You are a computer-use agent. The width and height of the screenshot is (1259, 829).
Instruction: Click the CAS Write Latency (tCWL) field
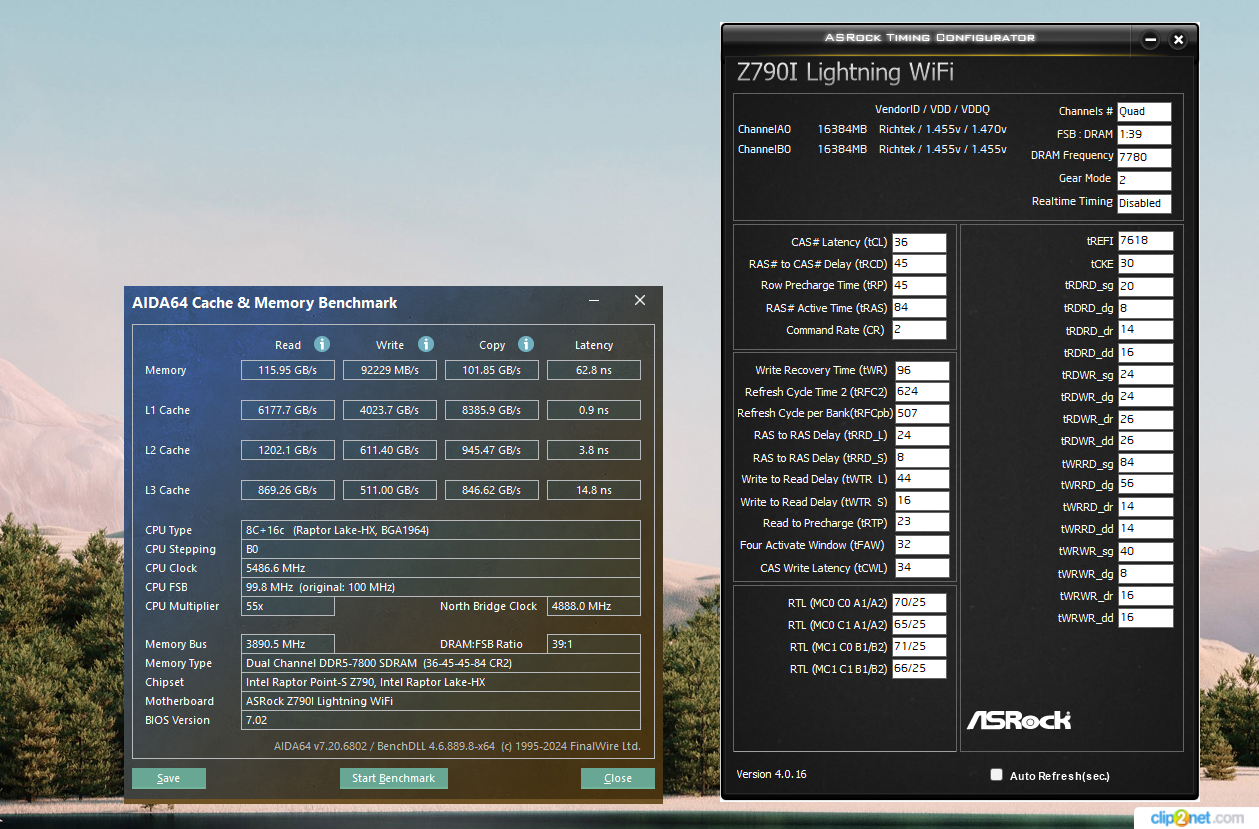922,568
